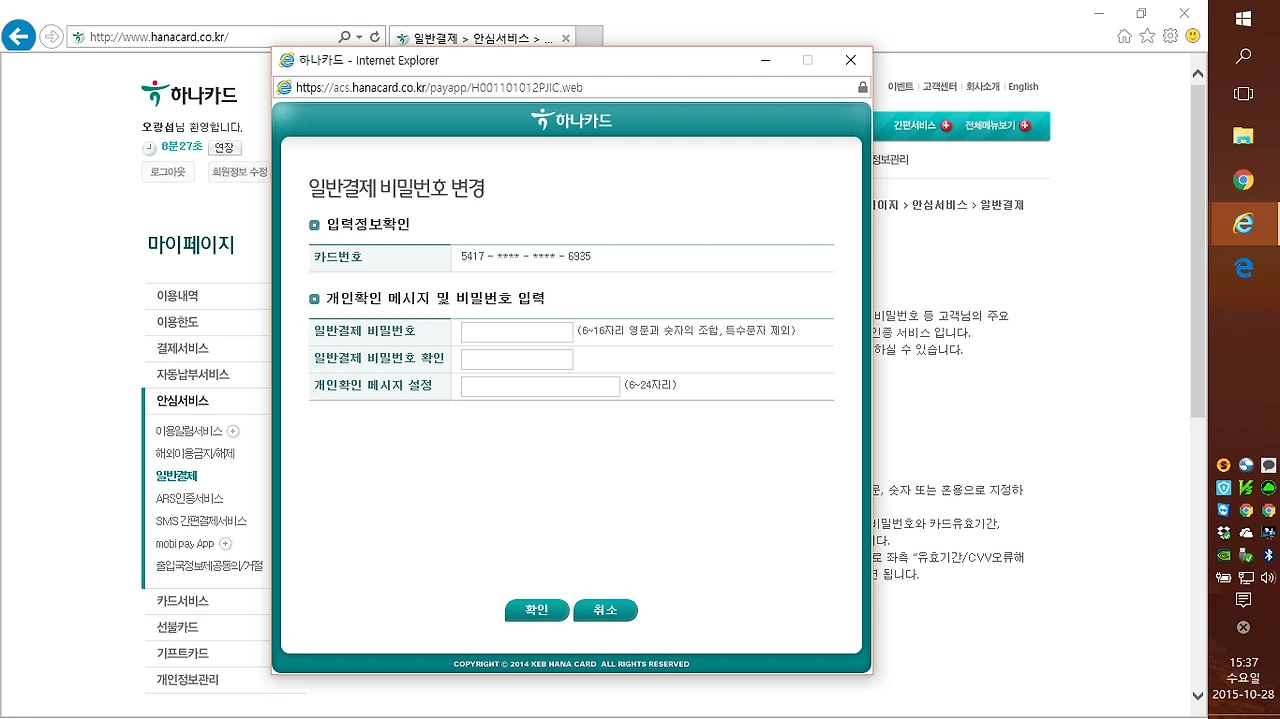1280x719 pixels.
Task: Click the main page vertical scrollbar thumb
Action: tap(1198, 250)
